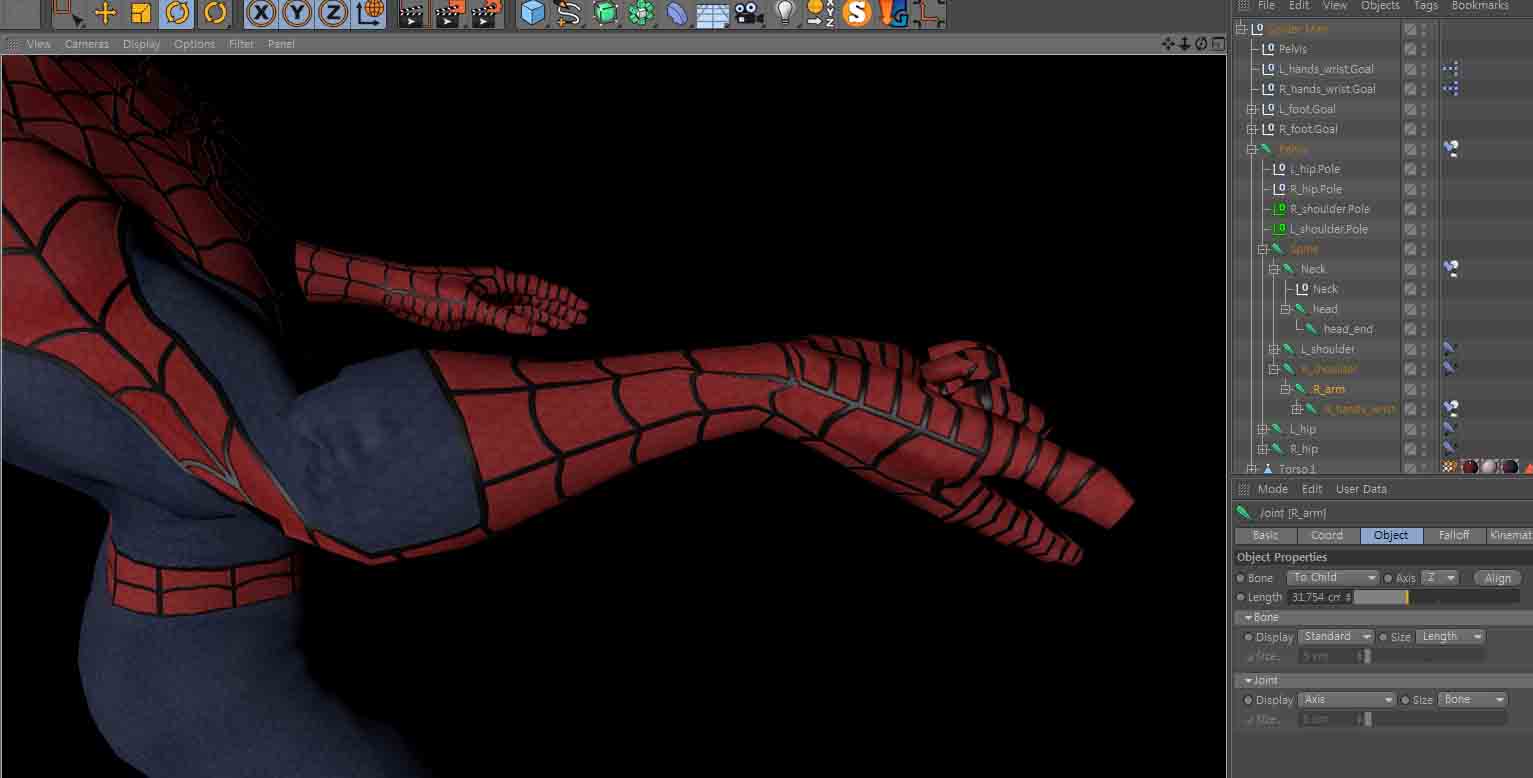This screenshot has height=778, width=1533.
Task: Select head_end joint in object tree
Action: tap(1347, 329)
